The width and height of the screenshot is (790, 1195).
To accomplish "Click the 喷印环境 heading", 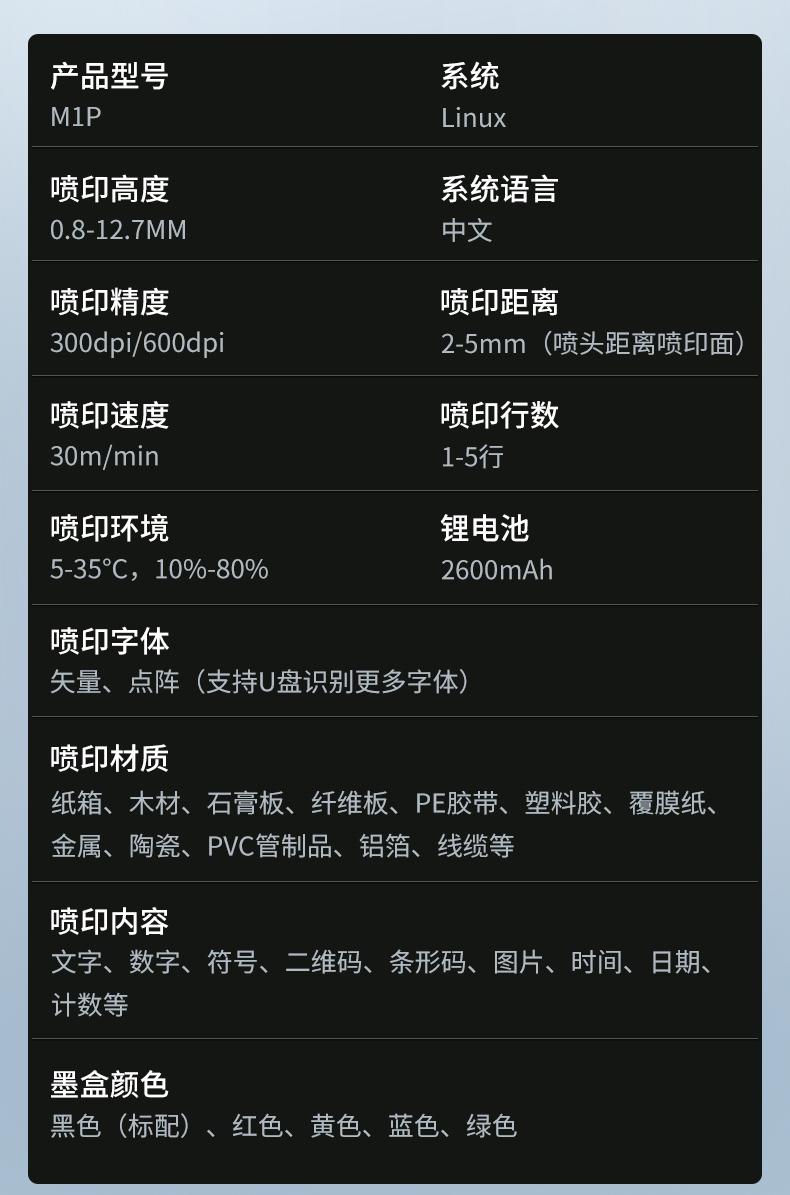I will pyautogui.click(x=109, y=528).
